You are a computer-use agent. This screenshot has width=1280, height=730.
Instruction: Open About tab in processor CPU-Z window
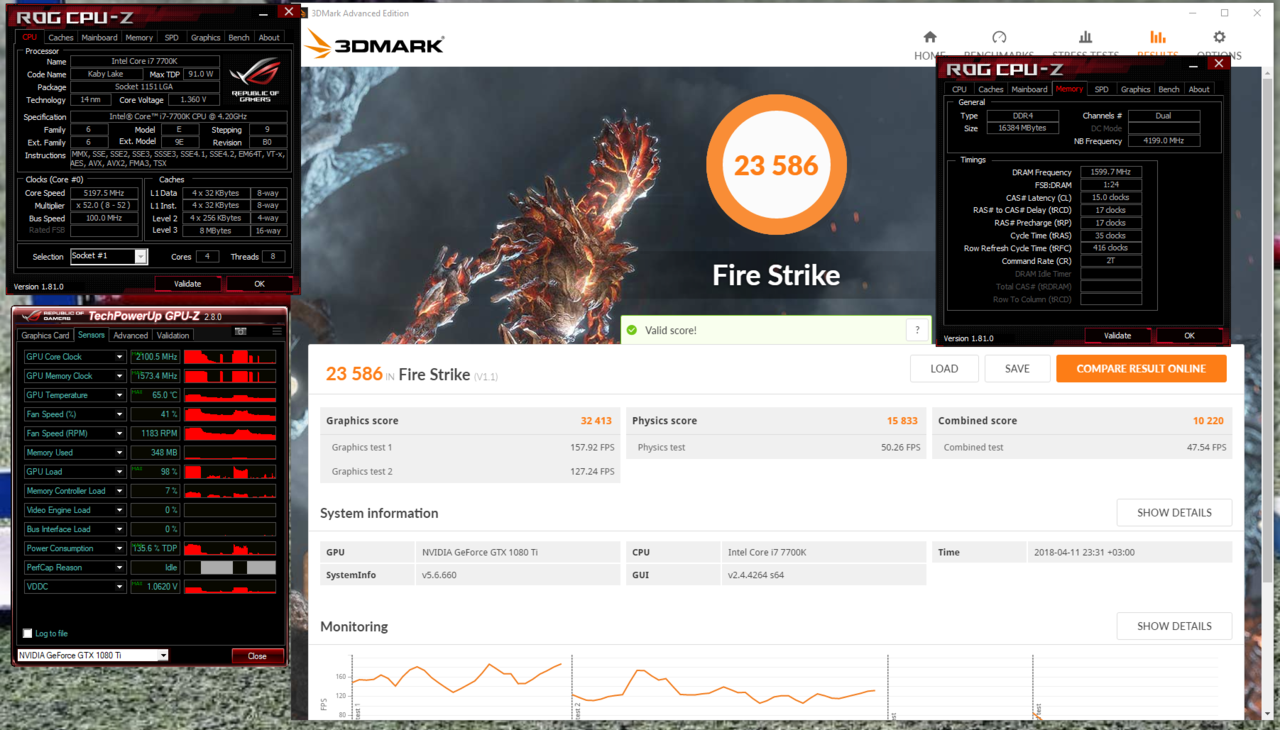click(x=269, y=37)
